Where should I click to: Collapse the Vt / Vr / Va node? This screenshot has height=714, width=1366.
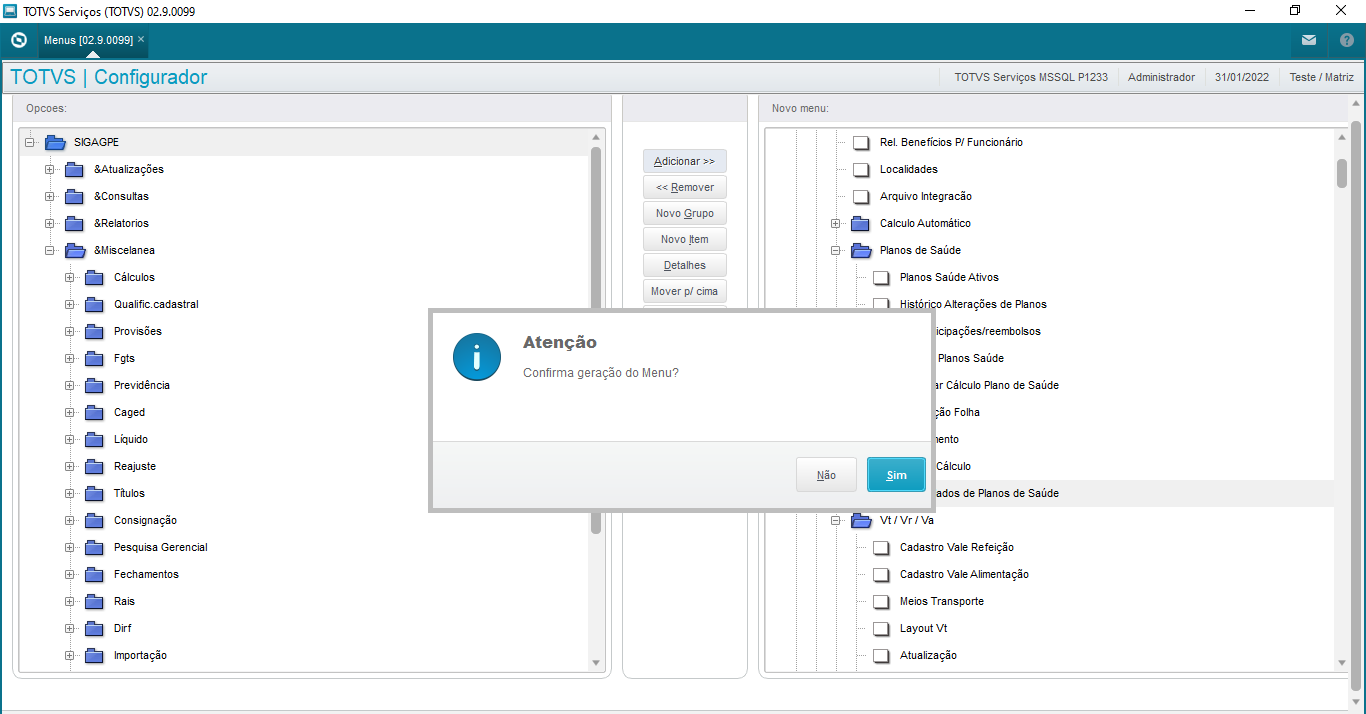coord(836,520)
